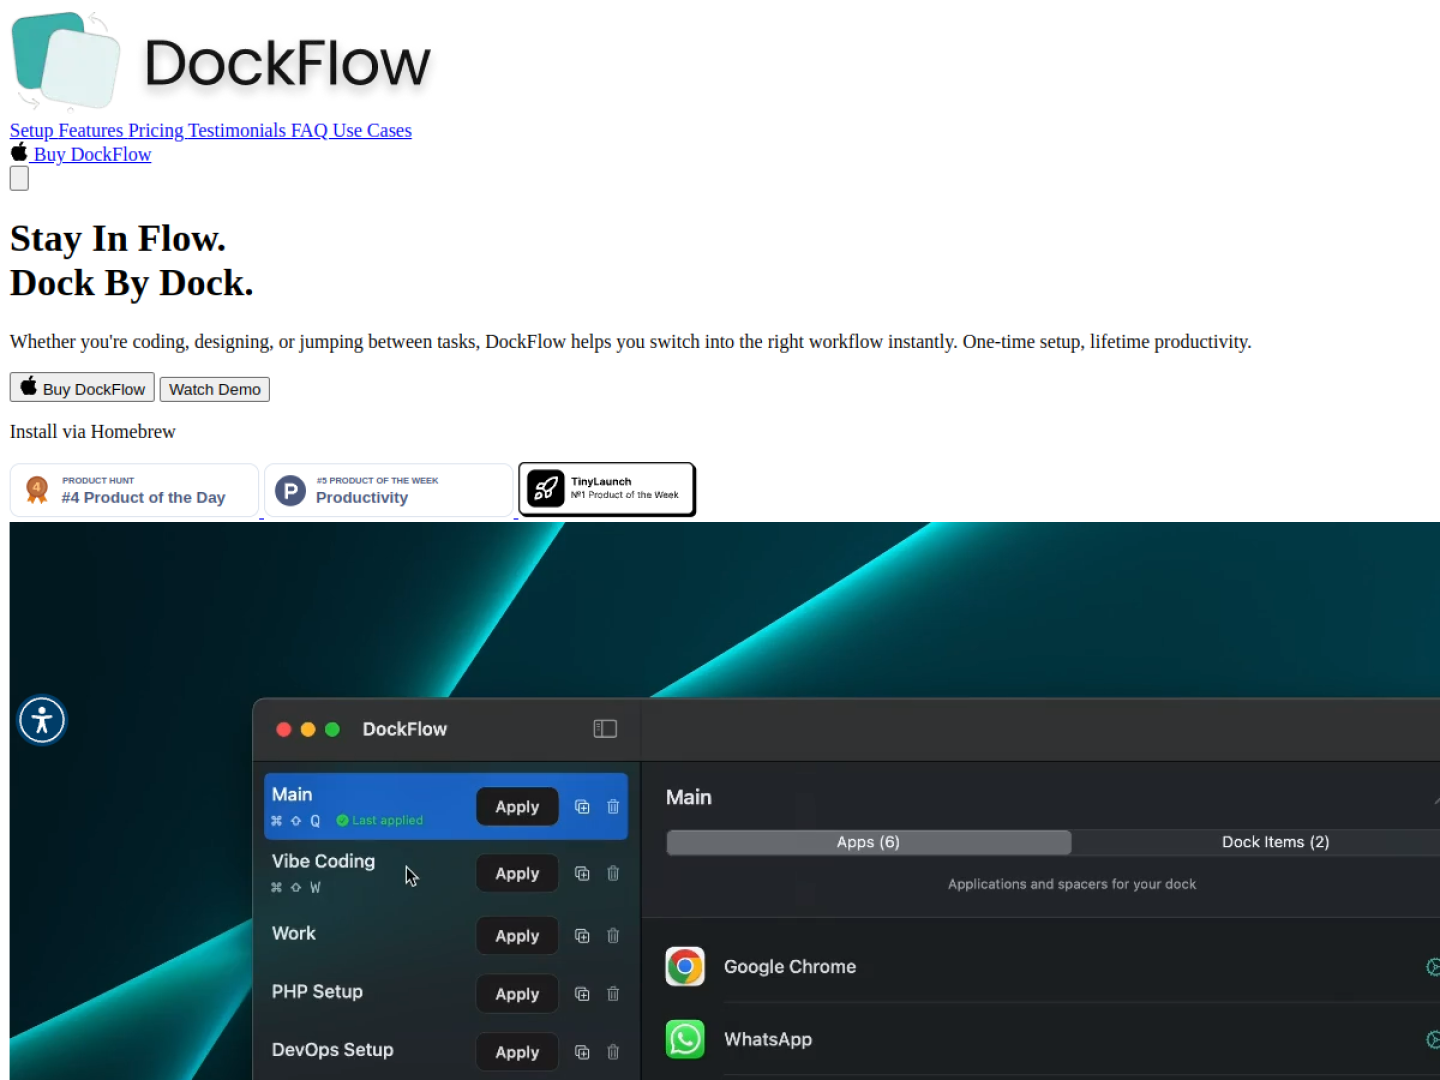
Task: Delete the Vibe Coding profile
Action: click(613, 874)
